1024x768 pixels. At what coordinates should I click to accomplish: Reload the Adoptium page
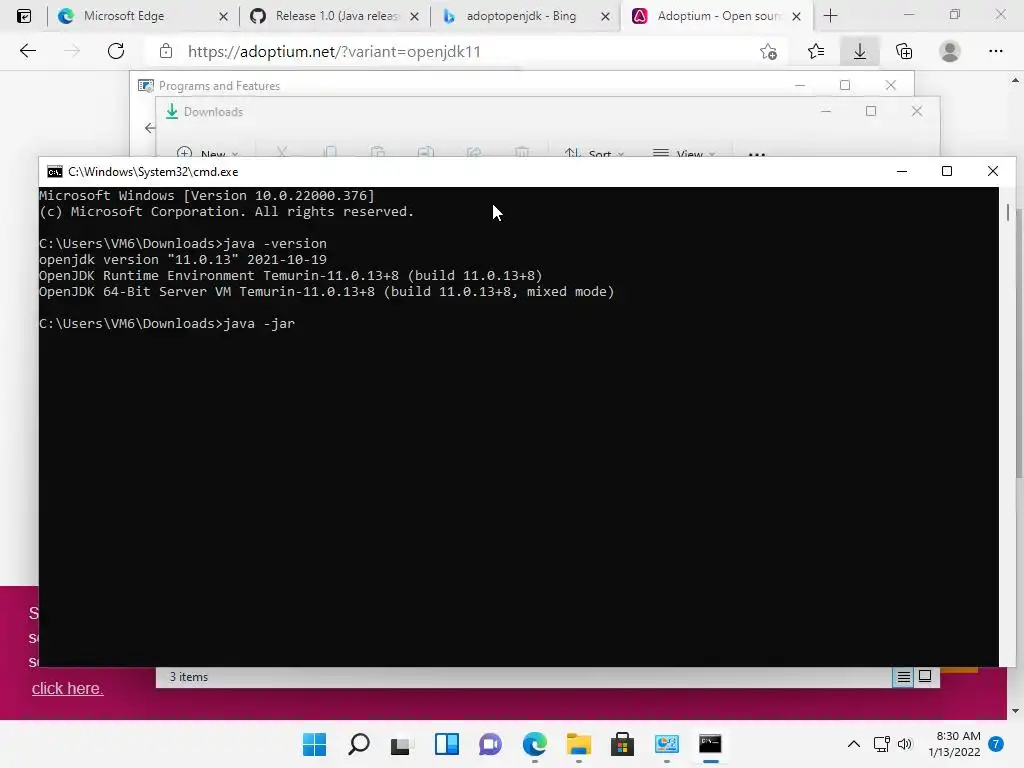tap(116, 51)
